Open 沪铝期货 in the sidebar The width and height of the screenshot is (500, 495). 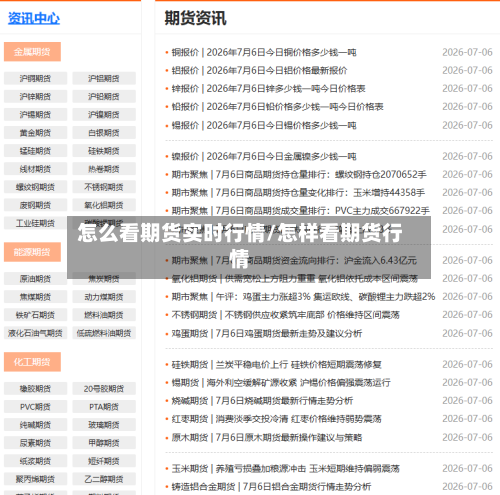(104, 78)
